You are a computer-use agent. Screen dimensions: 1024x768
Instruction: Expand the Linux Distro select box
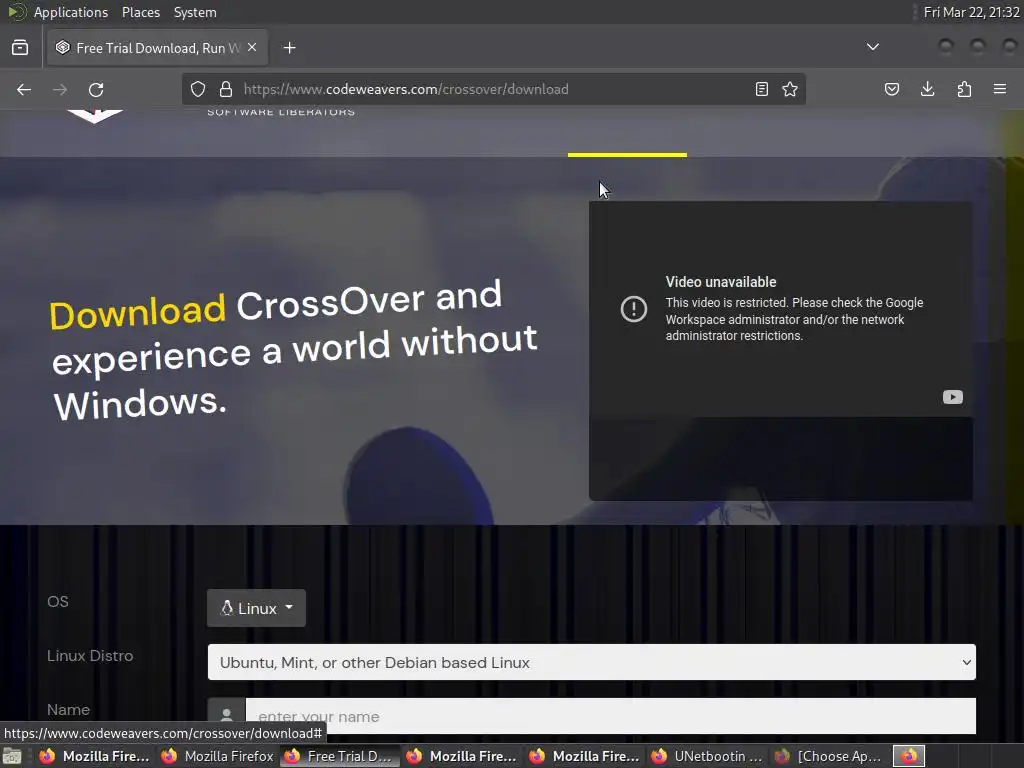click(592, 662)
